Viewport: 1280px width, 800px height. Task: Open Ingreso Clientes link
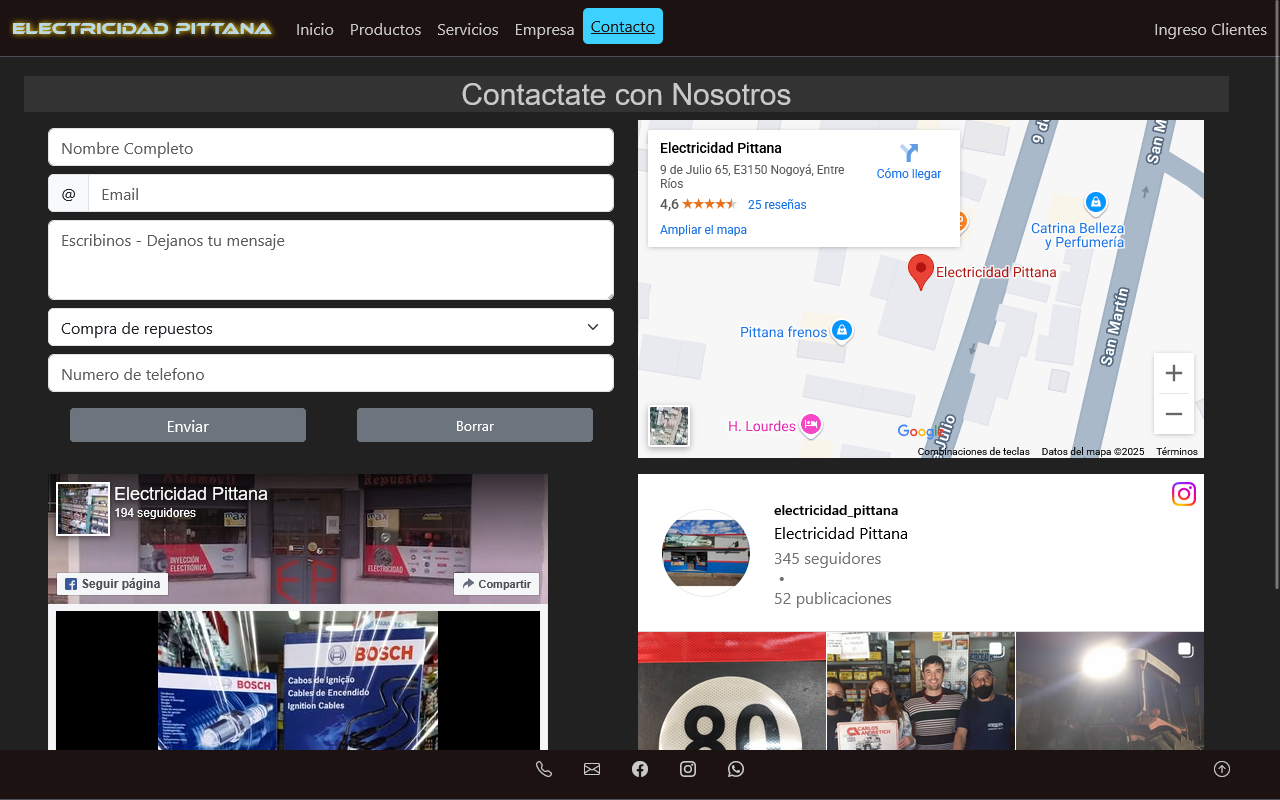pos(1210,29)
